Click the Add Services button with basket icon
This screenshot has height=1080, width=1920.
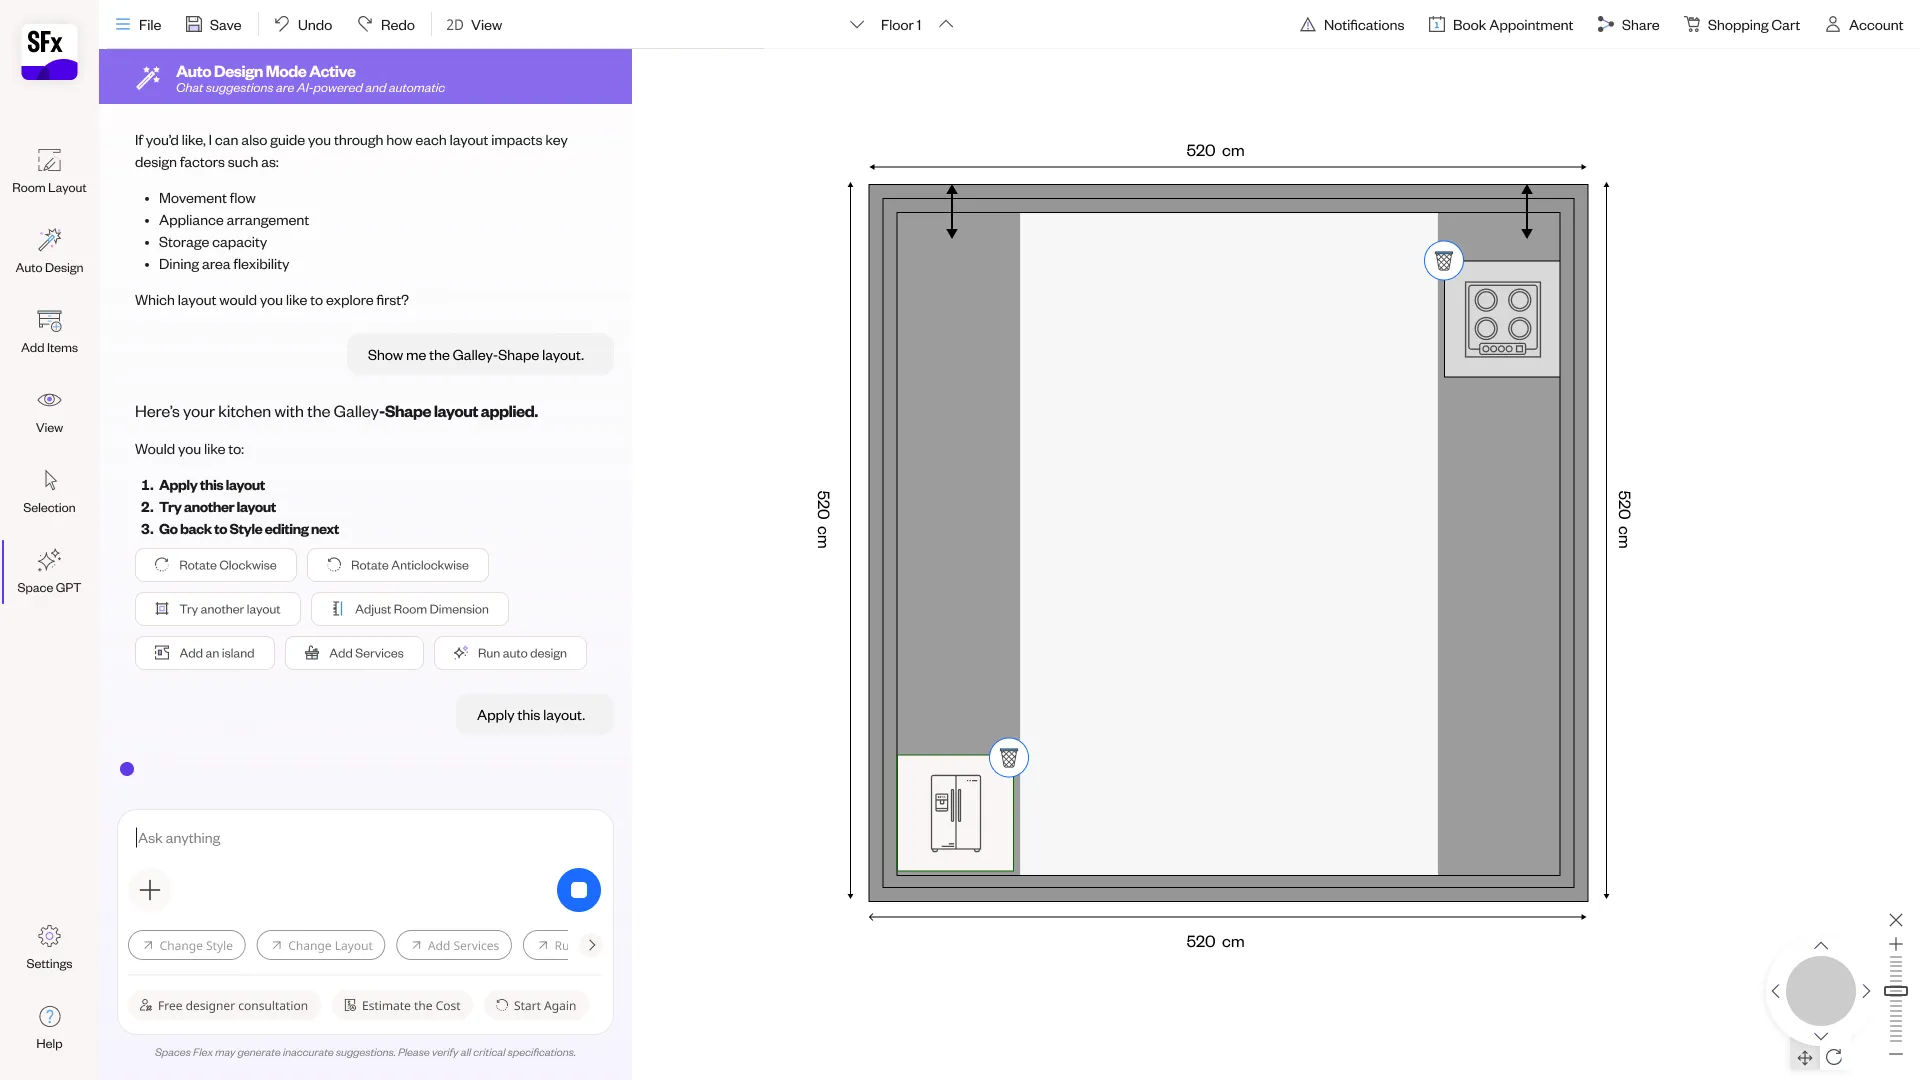pos(354,653)
